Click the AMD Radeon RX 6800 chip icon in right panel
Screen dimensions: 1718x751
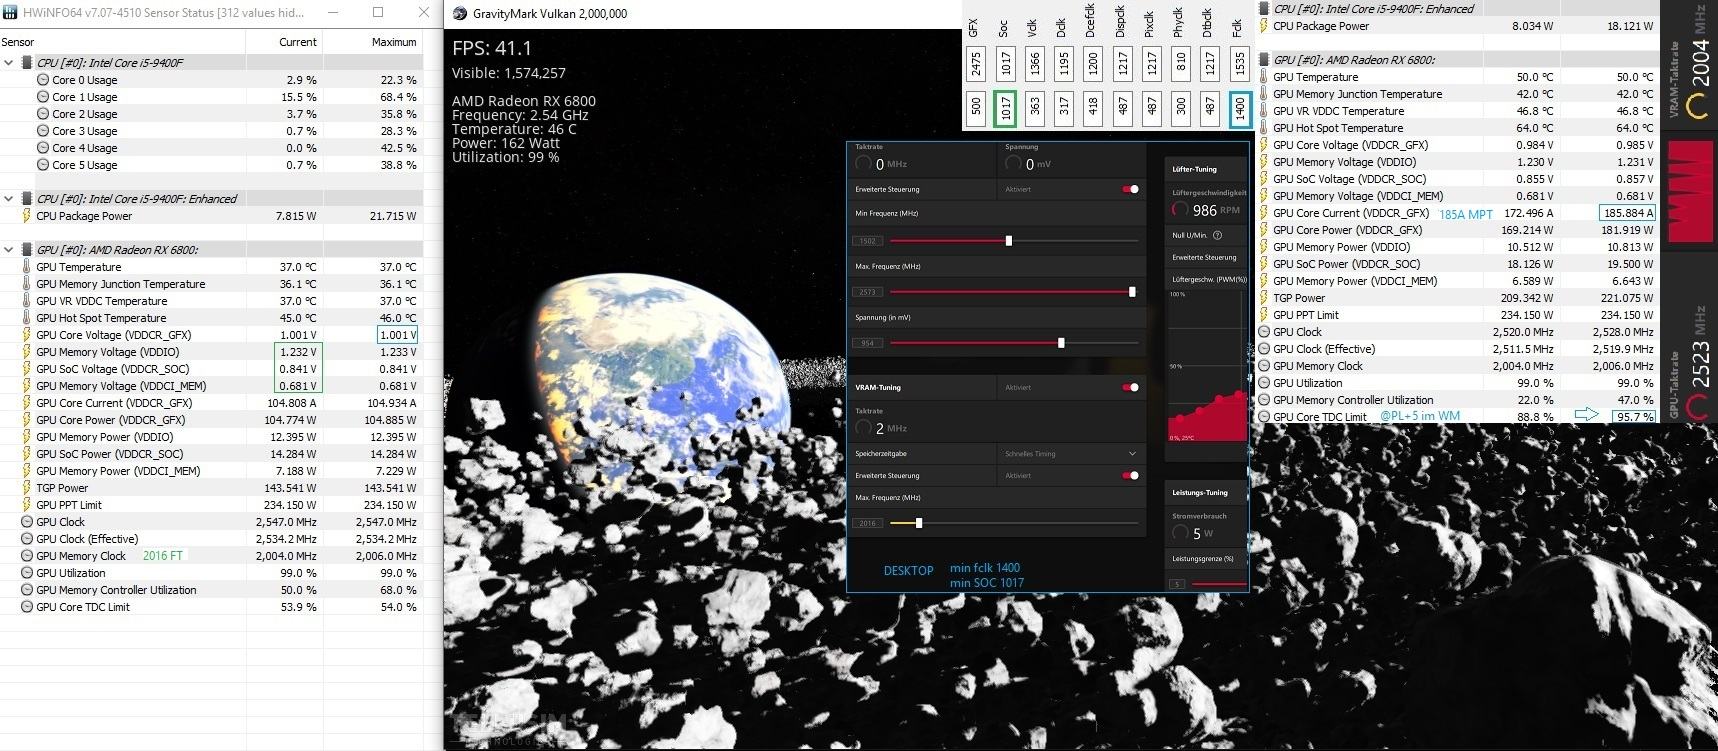click(1265, 60)
